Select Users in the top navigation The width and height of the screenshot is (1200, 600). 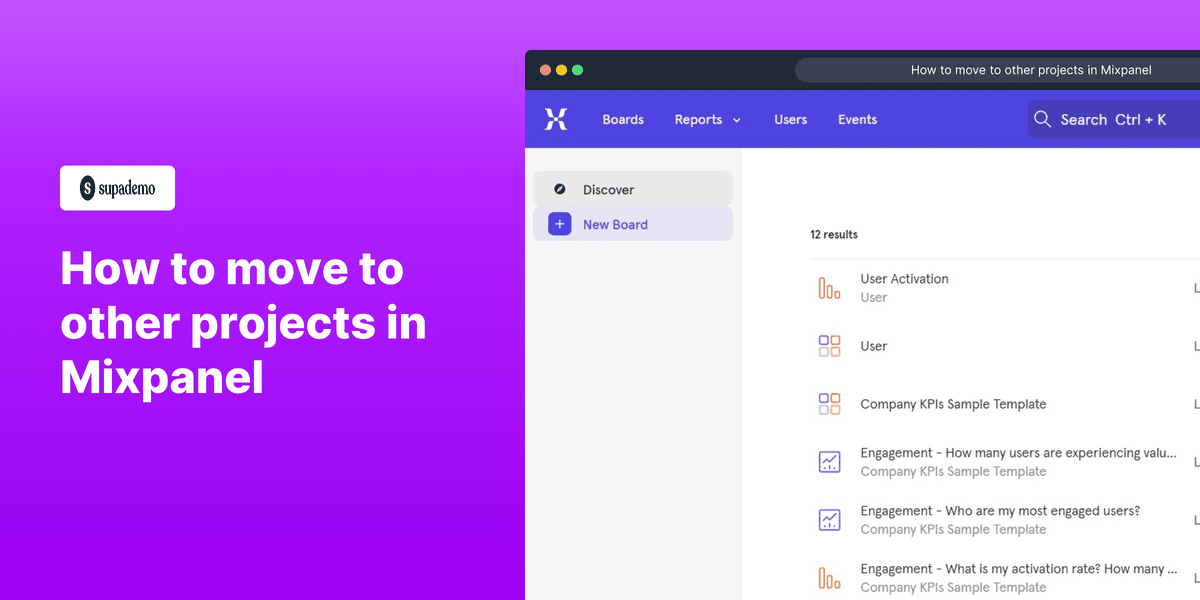pyautogui.click(x=790, y=119)
